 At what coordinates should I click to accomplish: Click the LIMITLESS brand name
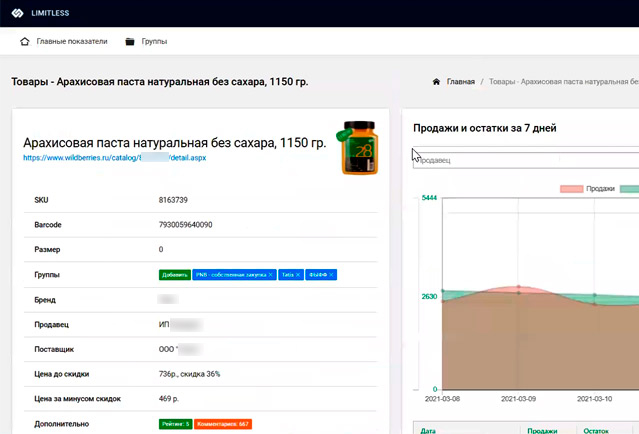click(50, 13)
